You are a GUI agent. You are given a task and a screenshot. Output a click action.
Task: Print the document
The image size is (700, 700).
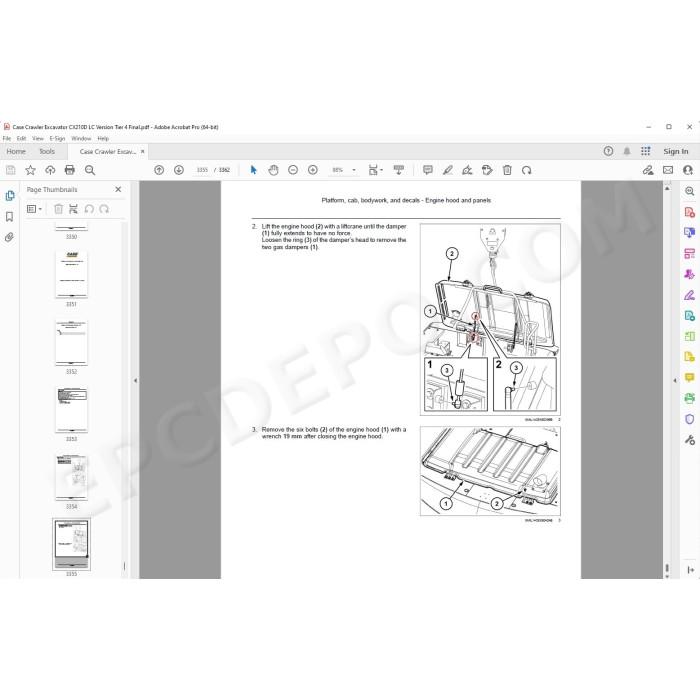pos(70,170)
